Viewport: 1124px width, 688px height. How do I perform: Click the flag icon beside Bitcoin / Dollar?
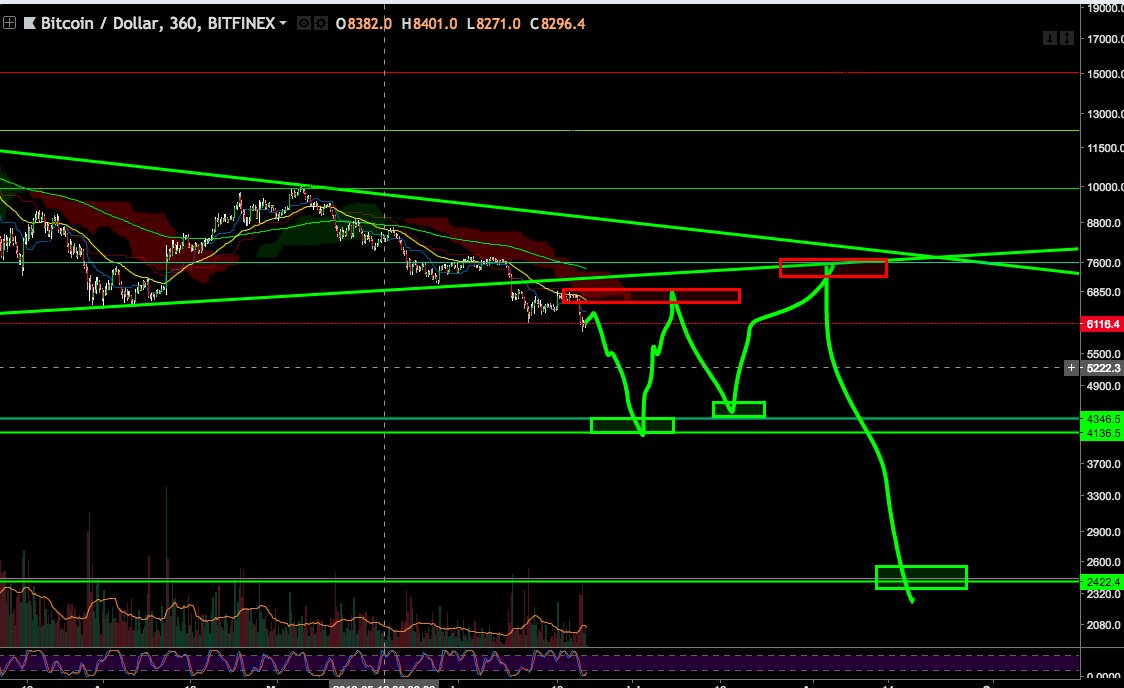pyautogui.click(x=30, y=23)
